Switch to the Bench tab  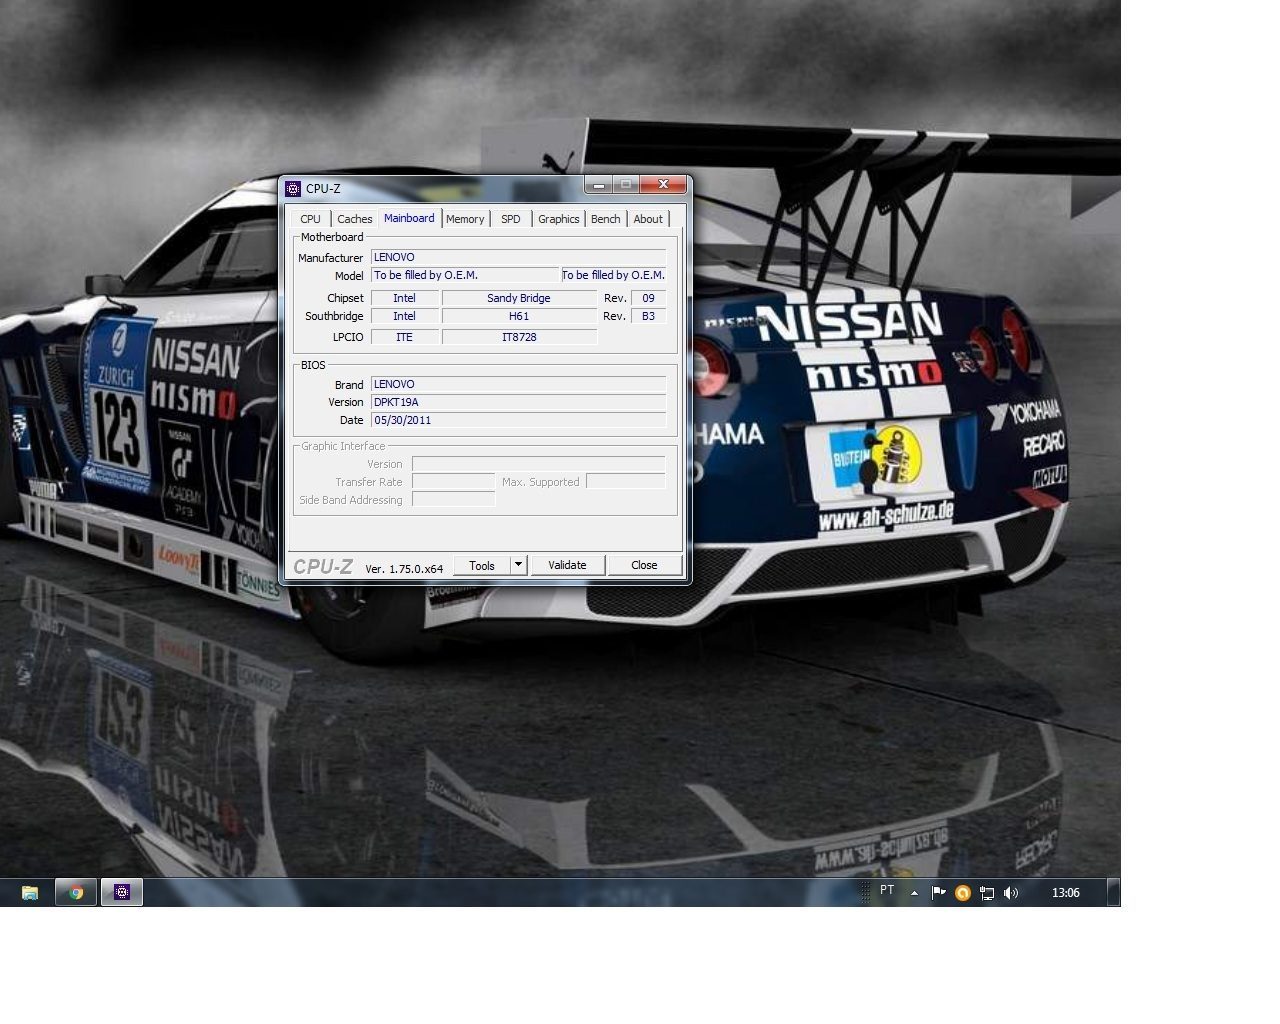pyautogui.click(x=605, y=219)
